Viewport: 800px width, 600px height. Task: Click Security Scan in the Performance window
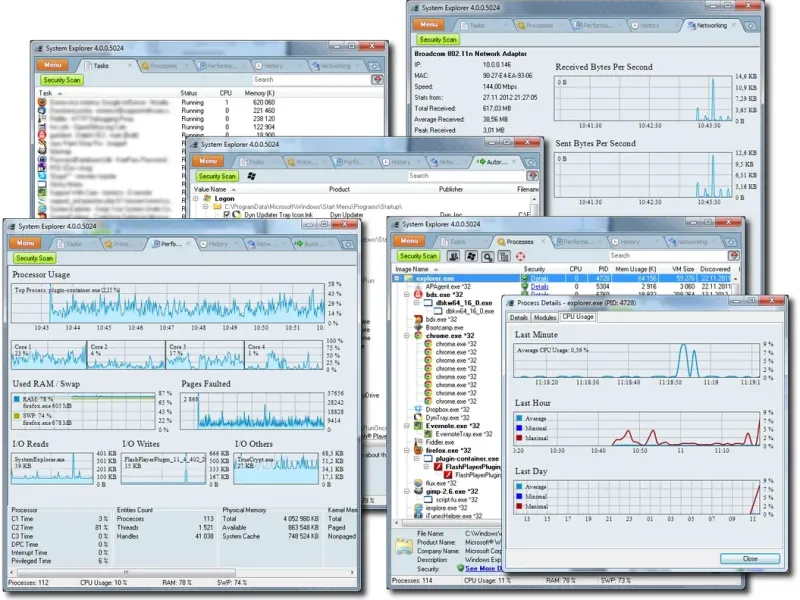point(34,258)
